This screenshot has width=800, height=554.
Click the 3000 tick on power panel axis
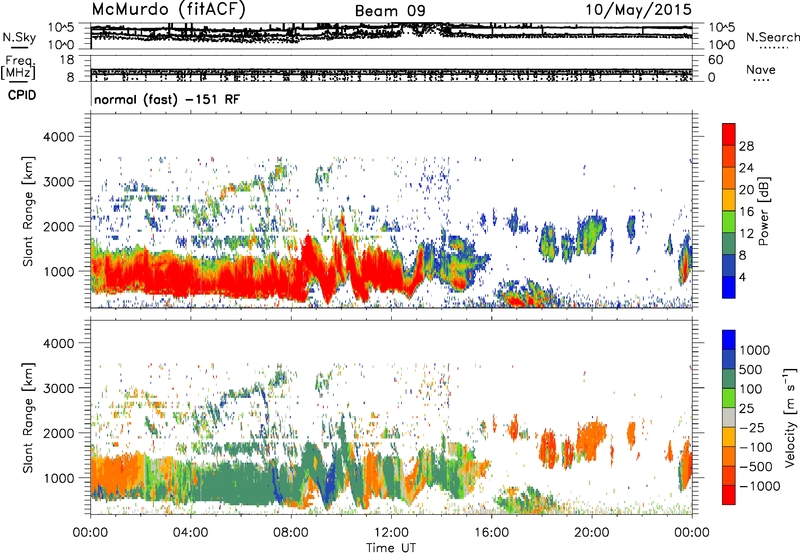(59, 182)
